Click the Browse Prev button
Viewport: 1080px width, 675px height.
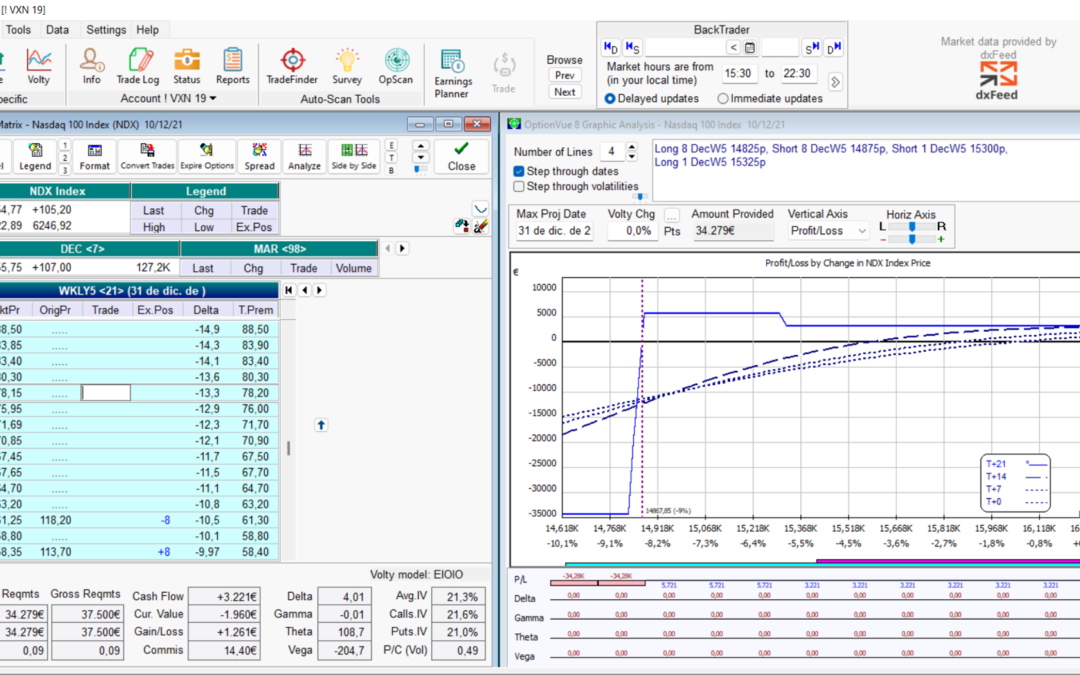565,75
